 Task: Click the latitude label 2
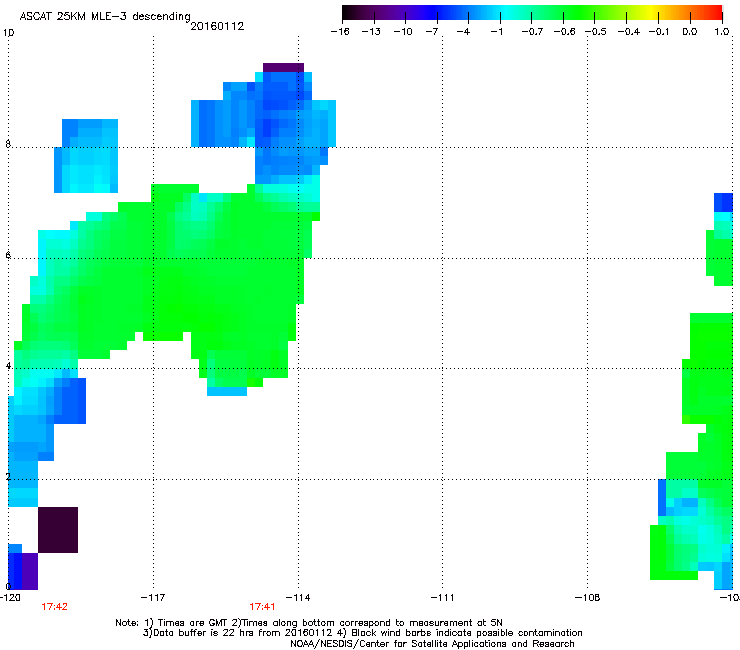tap(8, 476)
